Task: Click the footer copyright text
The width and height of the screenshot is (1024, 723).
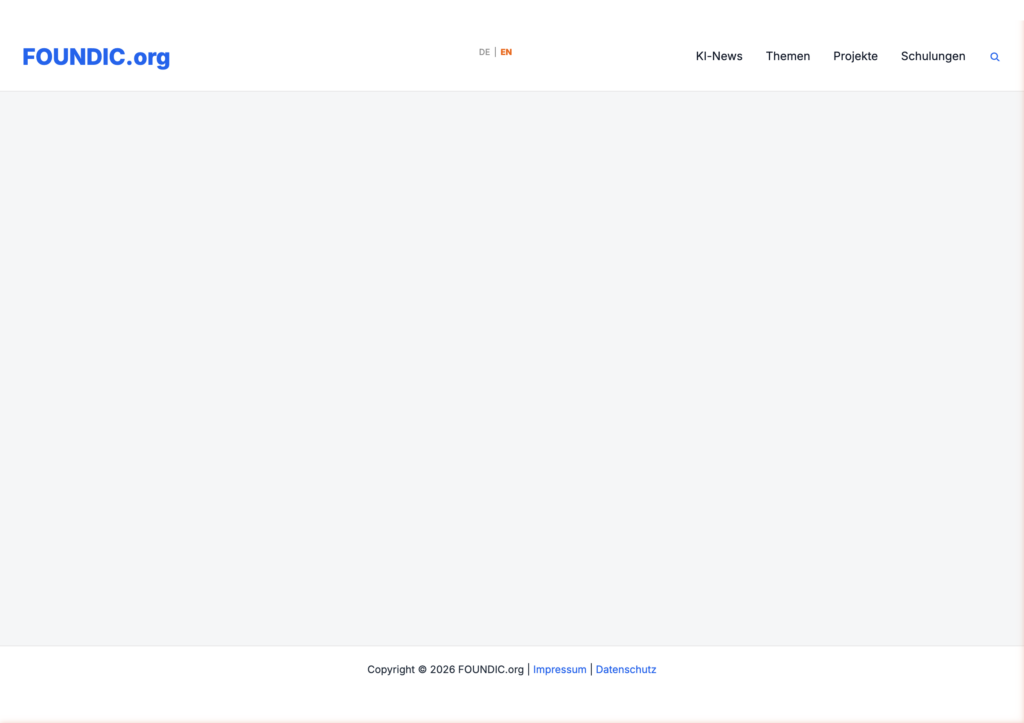Action: point(445,670)
